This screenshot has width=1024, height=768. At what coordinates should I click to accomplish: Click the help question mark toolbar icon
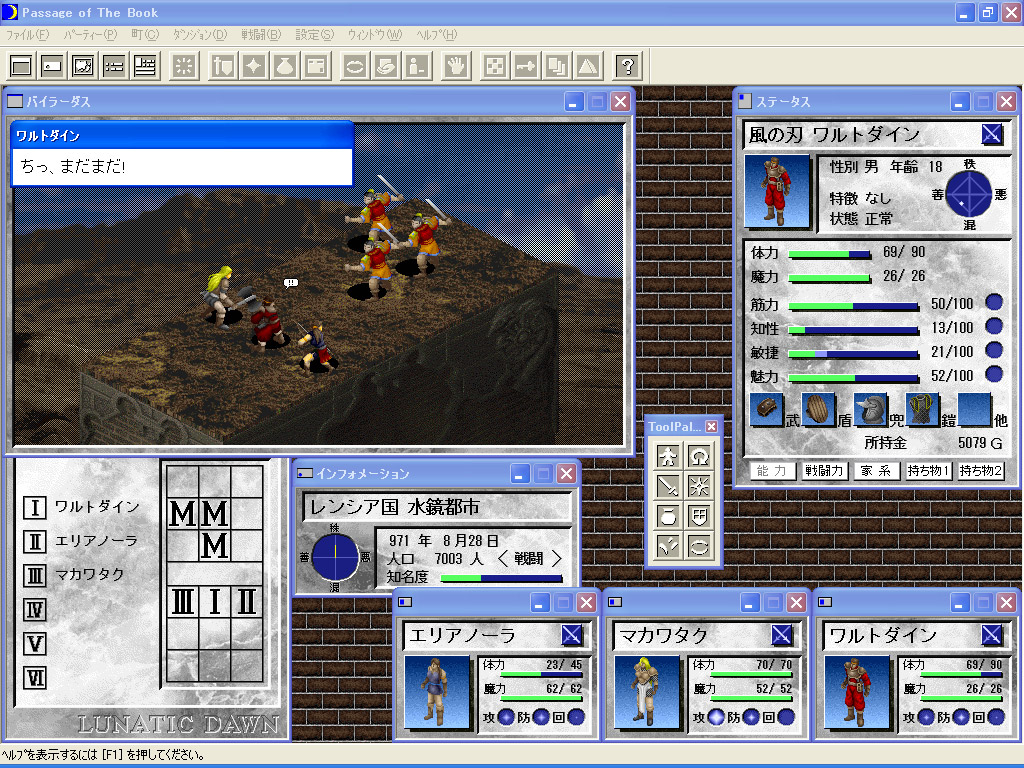pyautogui.click(x=627, y=66)
